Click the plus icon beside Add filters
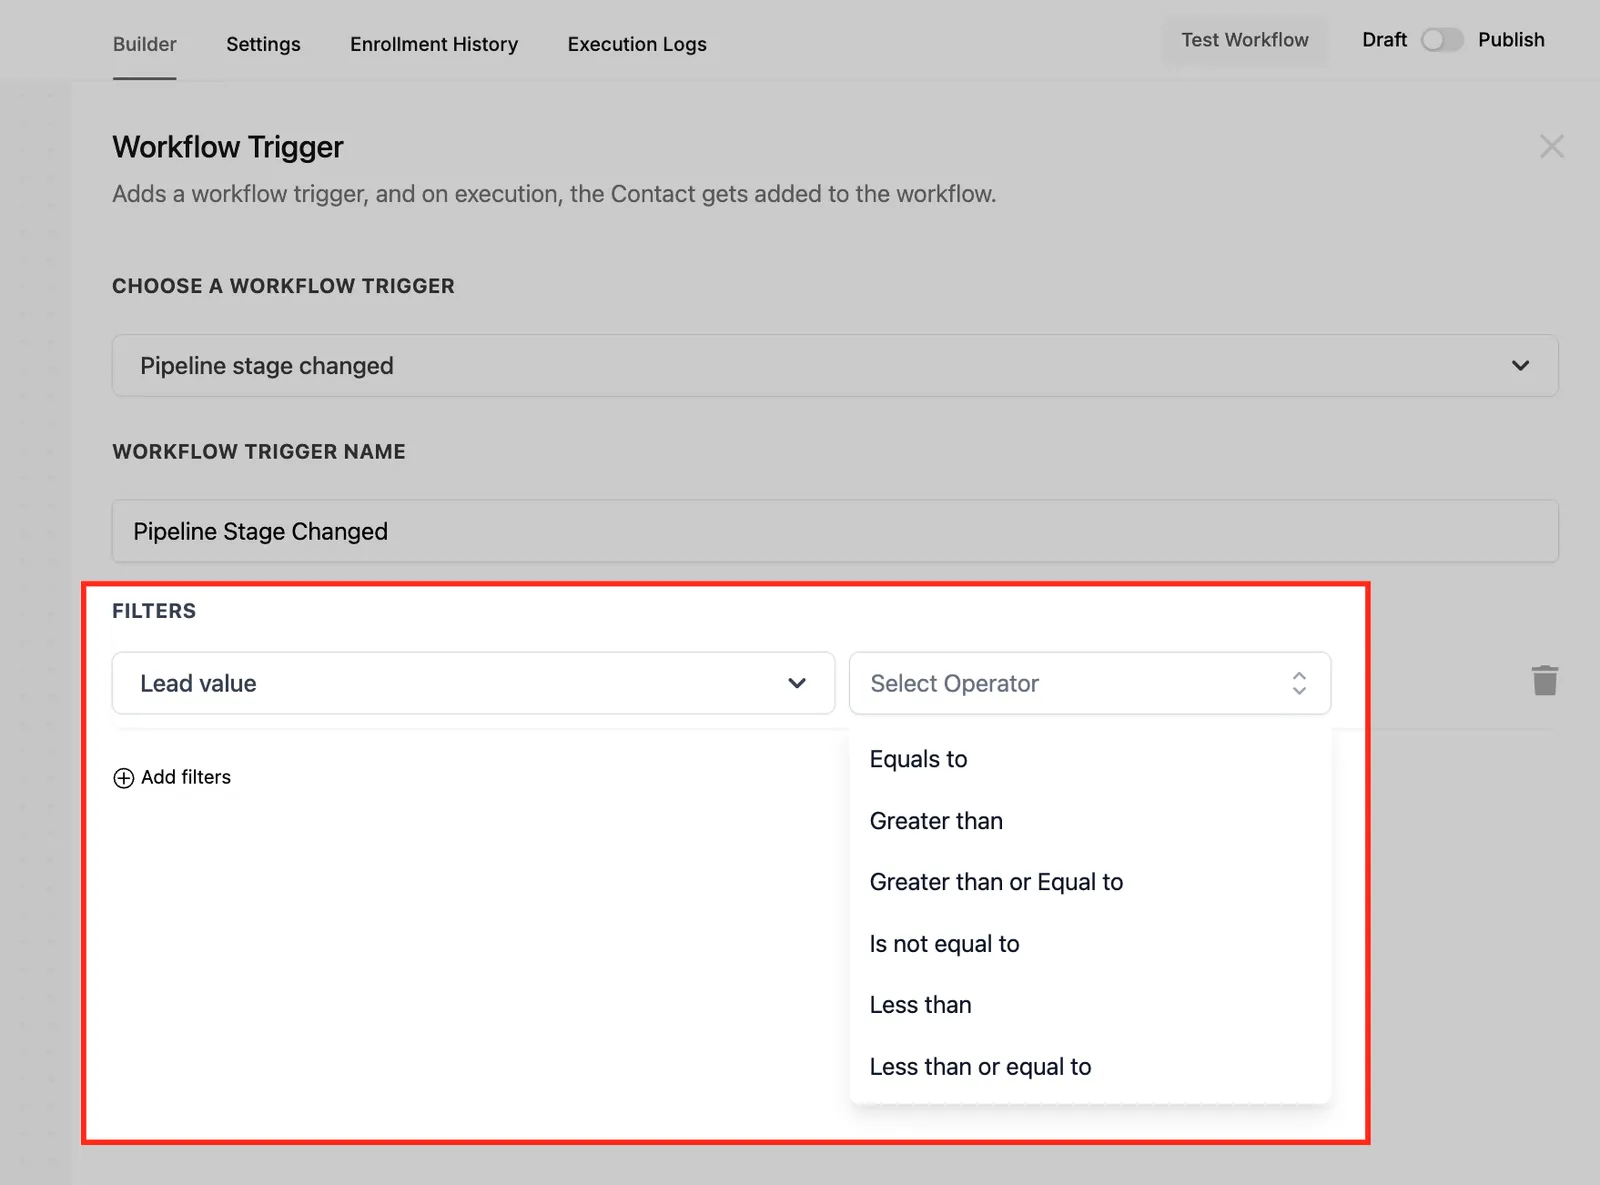Image resolution: width=1600 pixels, height=1185 pixels. tap(123, 778)
